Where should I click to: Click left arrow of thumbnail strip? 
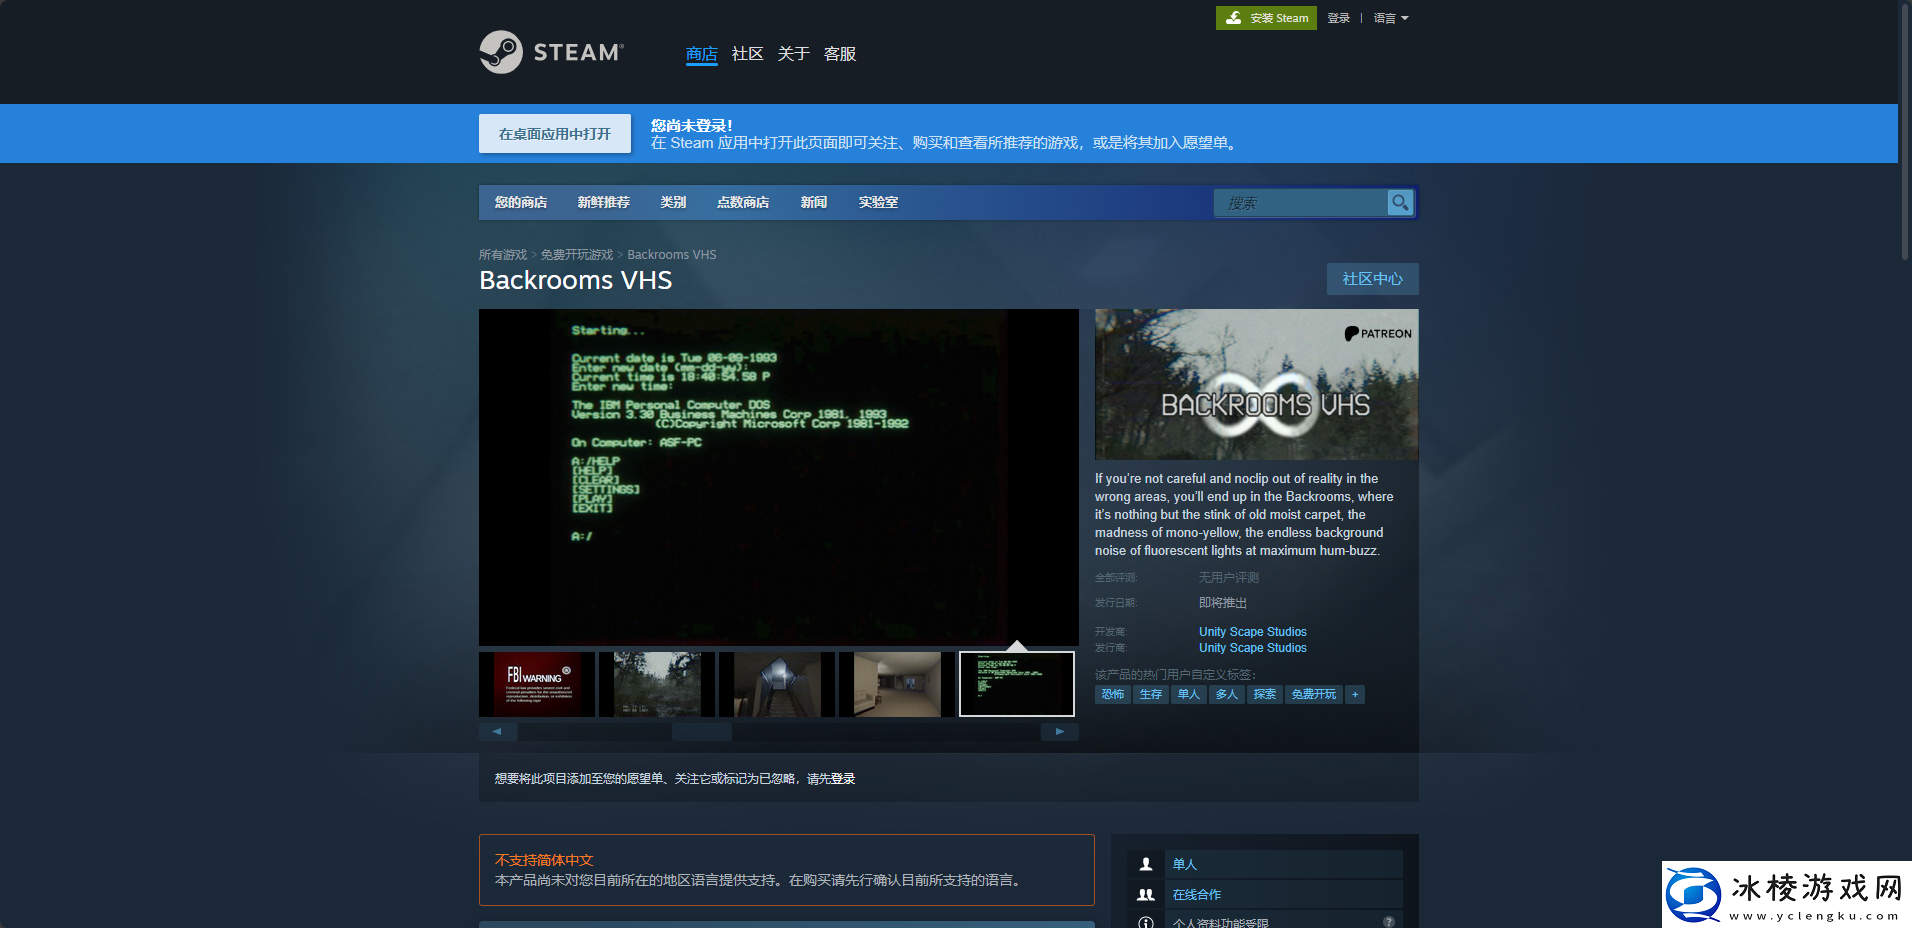pyautogui.click(x=497, y=732)
